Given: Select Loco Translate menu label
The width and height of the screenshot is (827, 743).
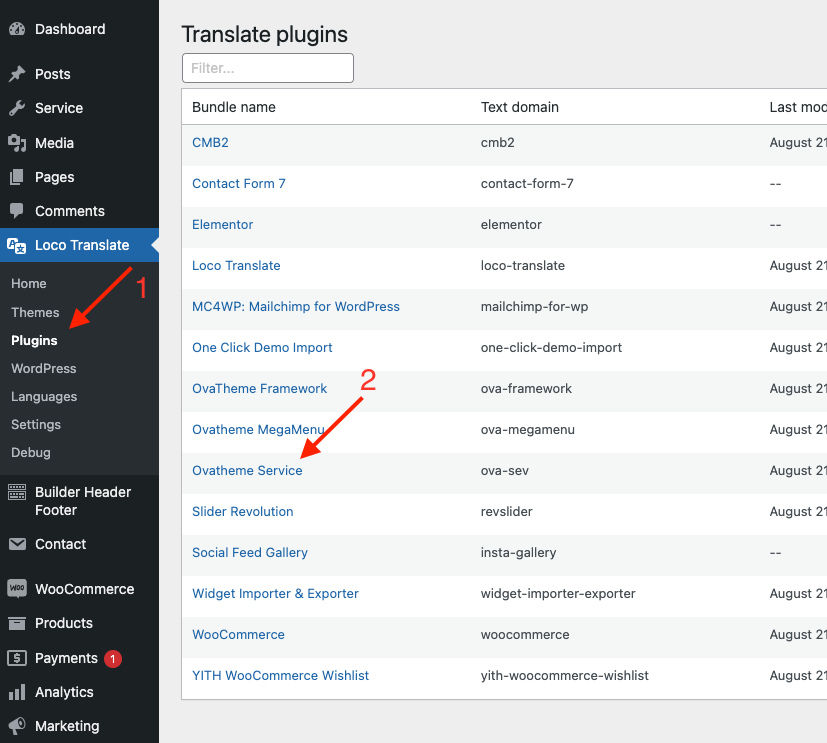Looking at the screenshot, I should point(82,245).
